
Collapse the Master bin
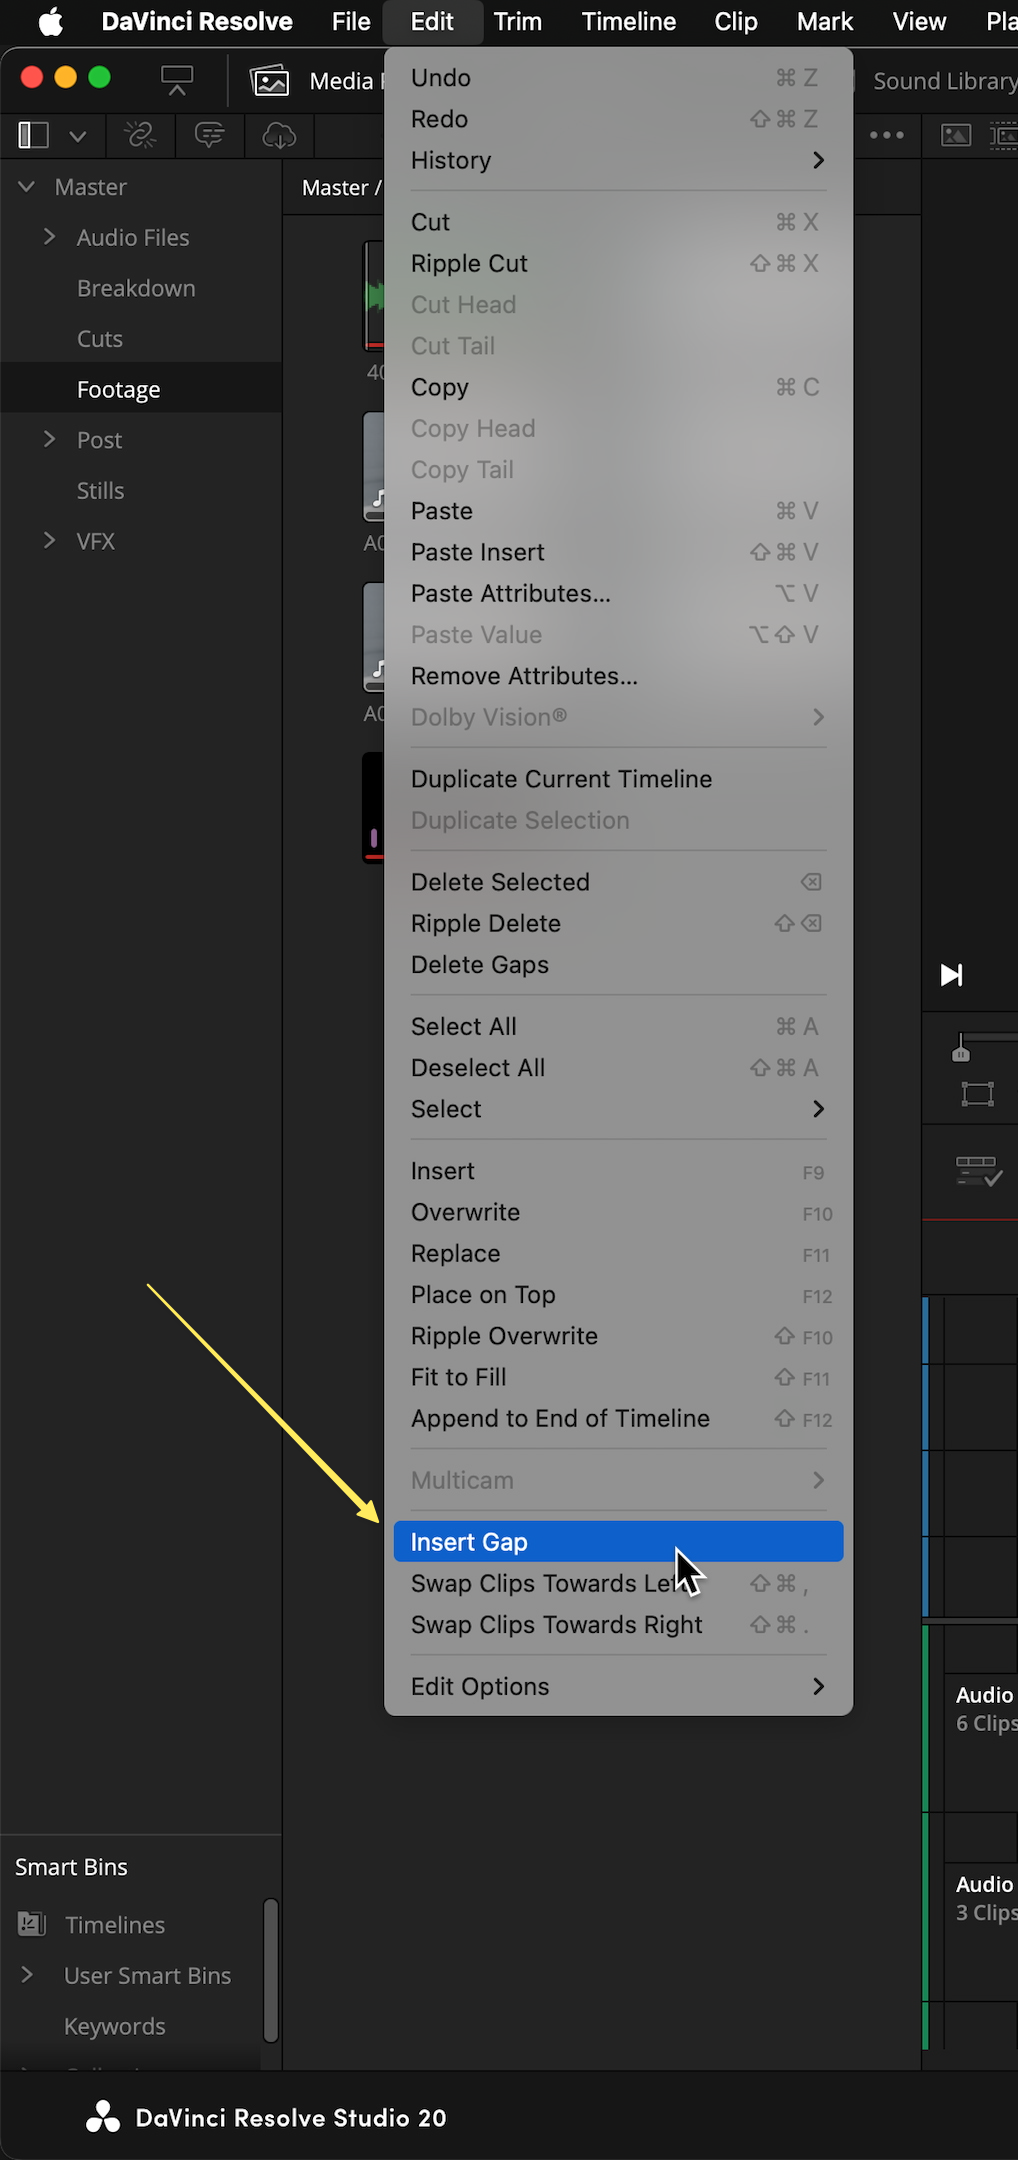[x=27, y=186]
